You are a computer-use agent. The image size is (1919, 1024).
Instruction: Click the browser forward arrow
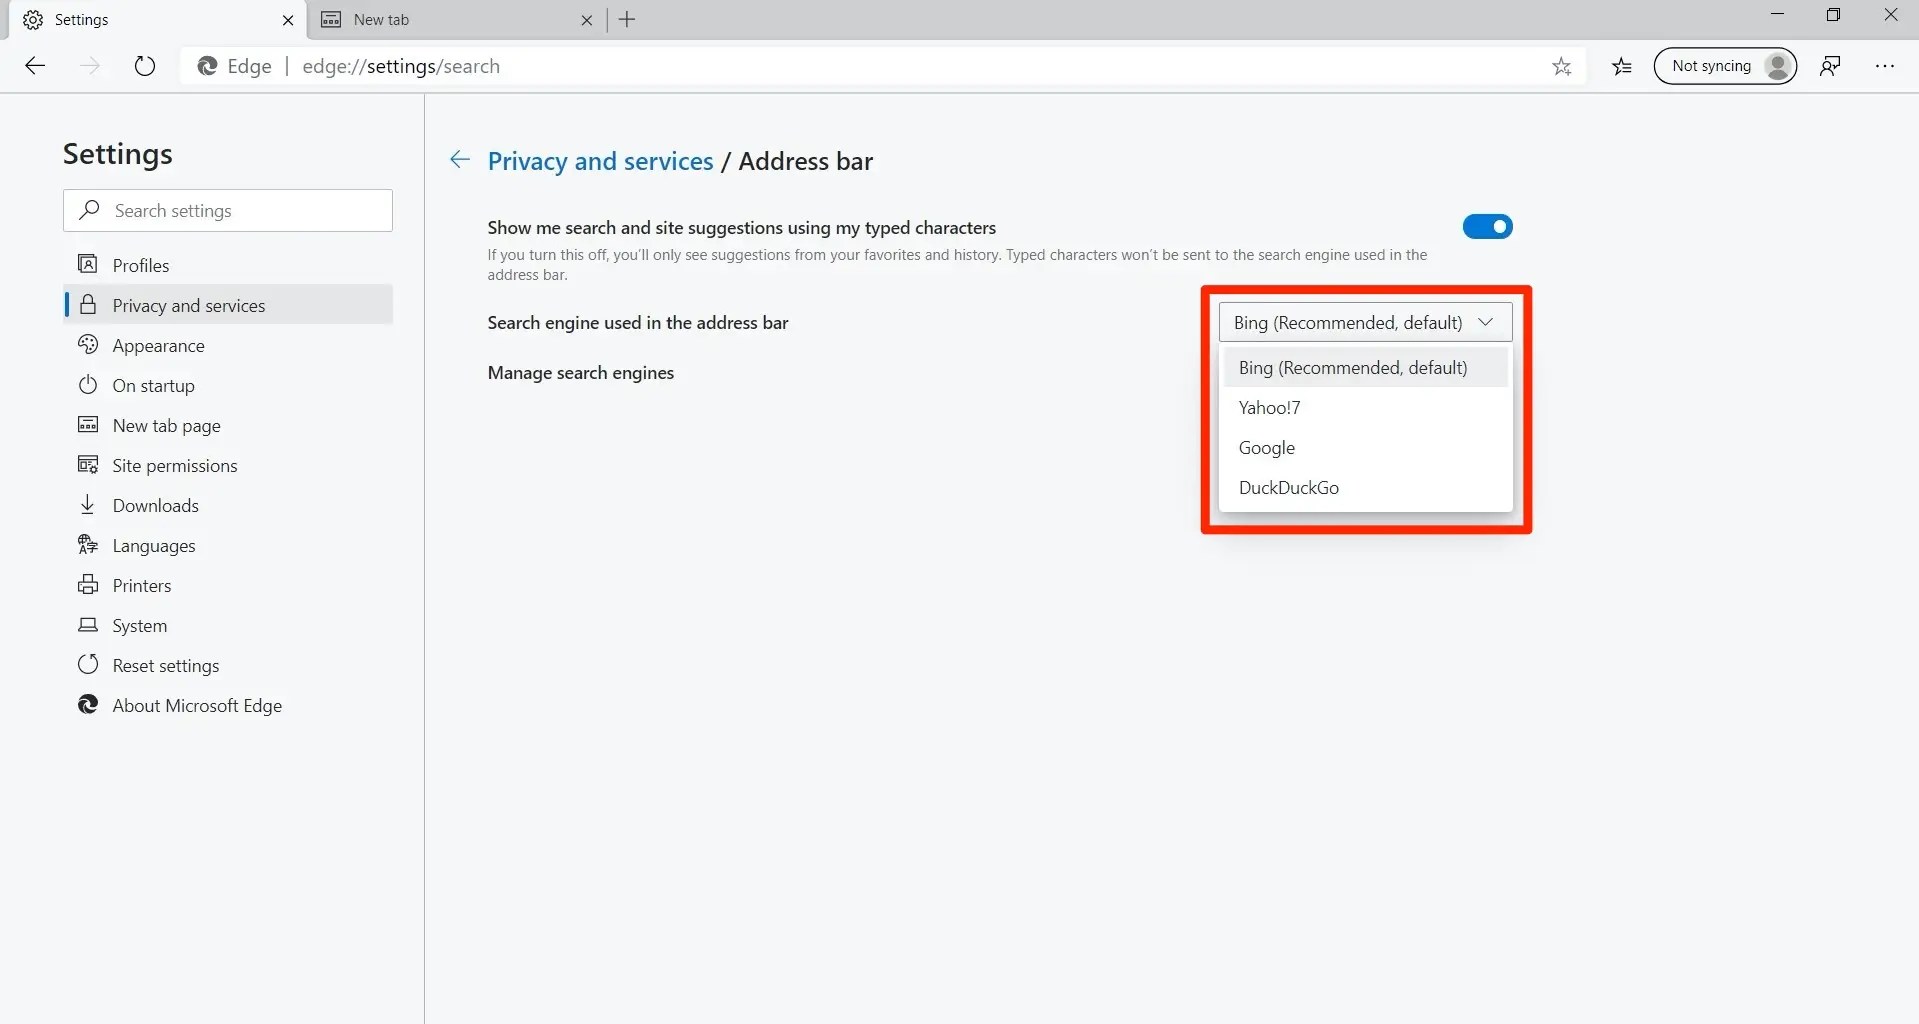(x=90, y=66)
